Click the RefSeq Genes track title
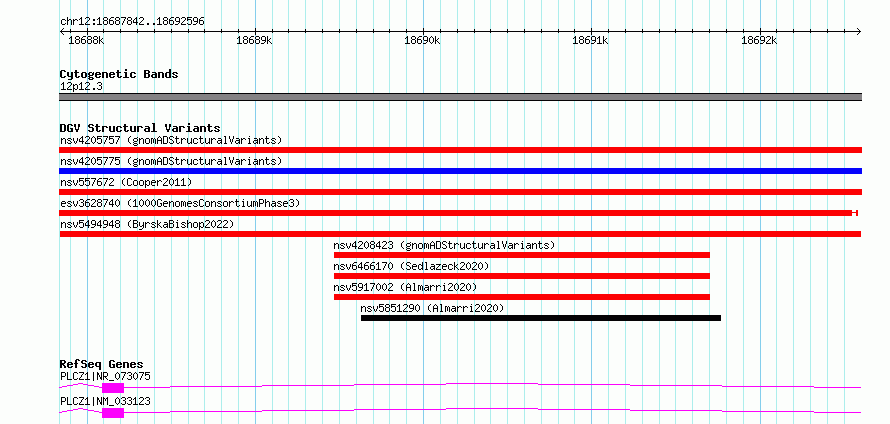 (x=102, y=364)
